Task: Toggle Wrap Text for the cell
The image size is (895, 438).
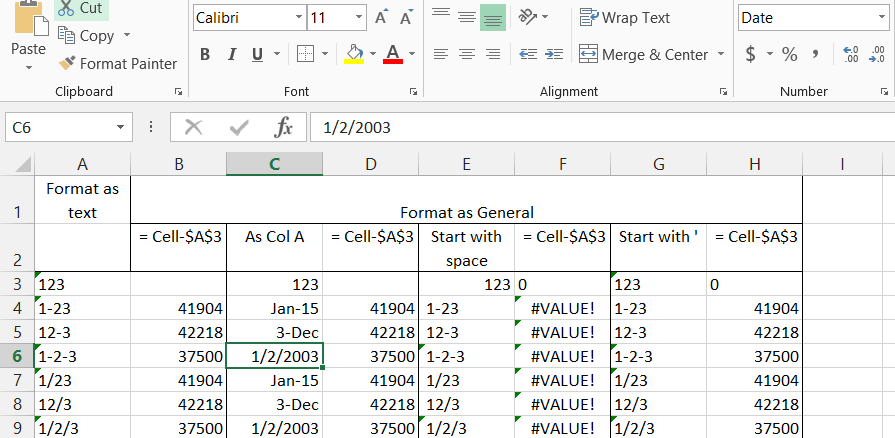Action: [x=625, y=18]
